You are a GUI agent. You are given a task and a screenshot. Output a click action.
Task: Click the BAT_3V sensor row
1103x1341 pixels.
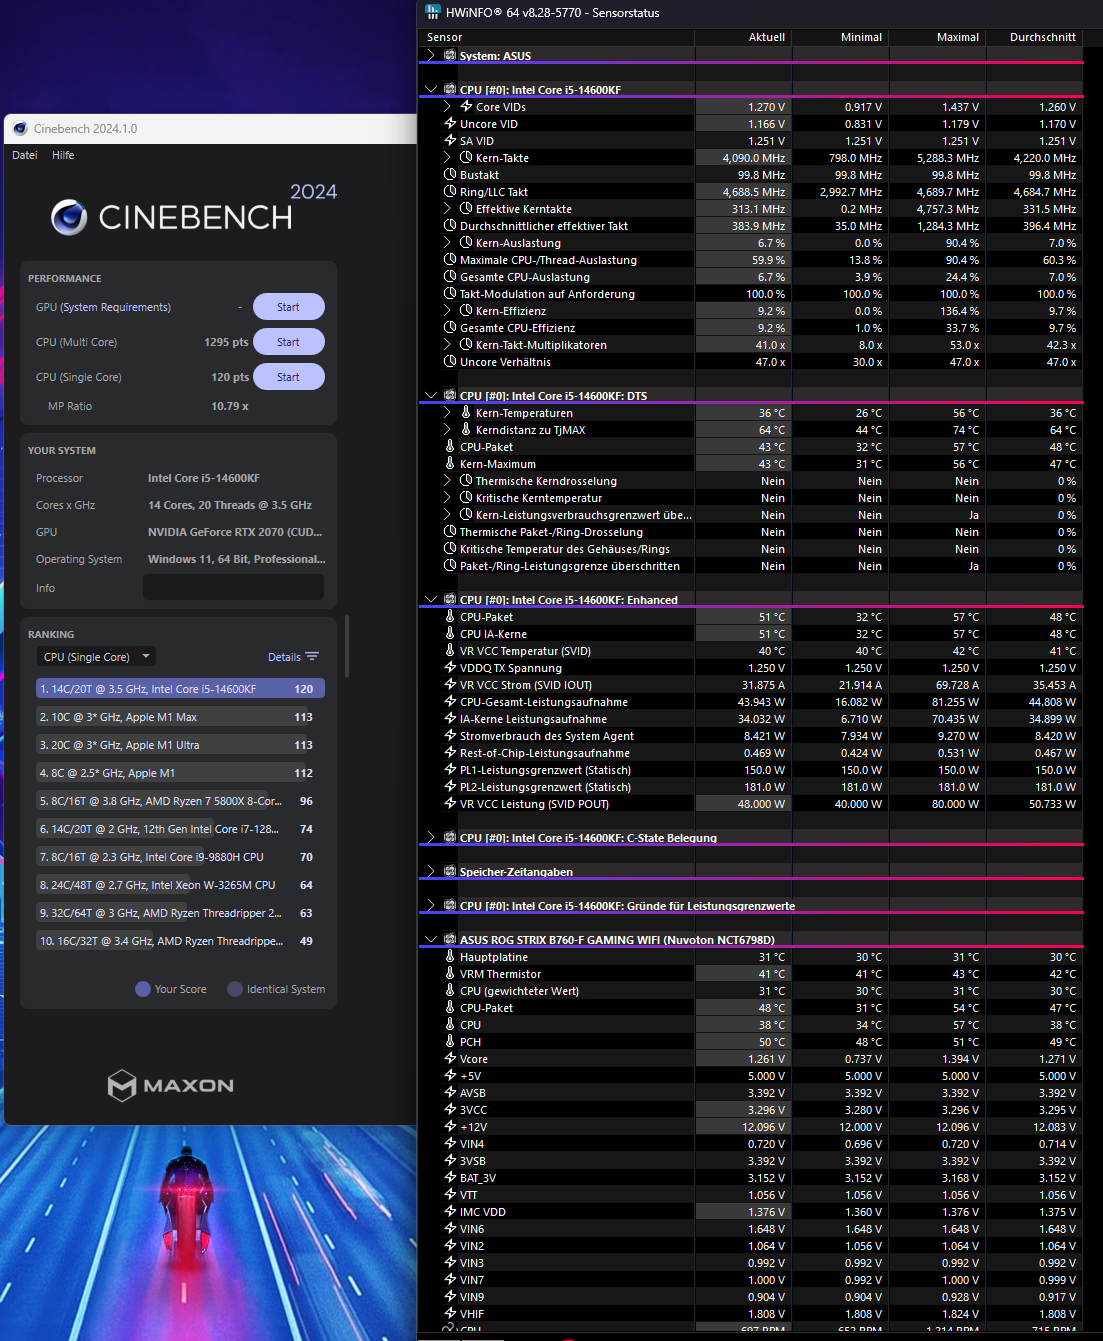(751, 1178)
